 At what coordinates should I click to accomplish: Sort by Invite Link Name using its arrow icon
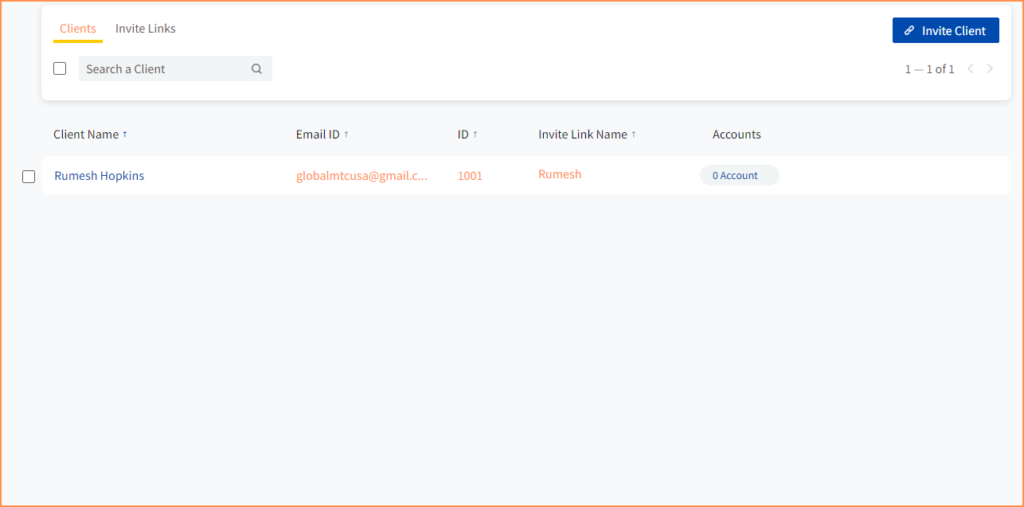[x=633, y=135]
